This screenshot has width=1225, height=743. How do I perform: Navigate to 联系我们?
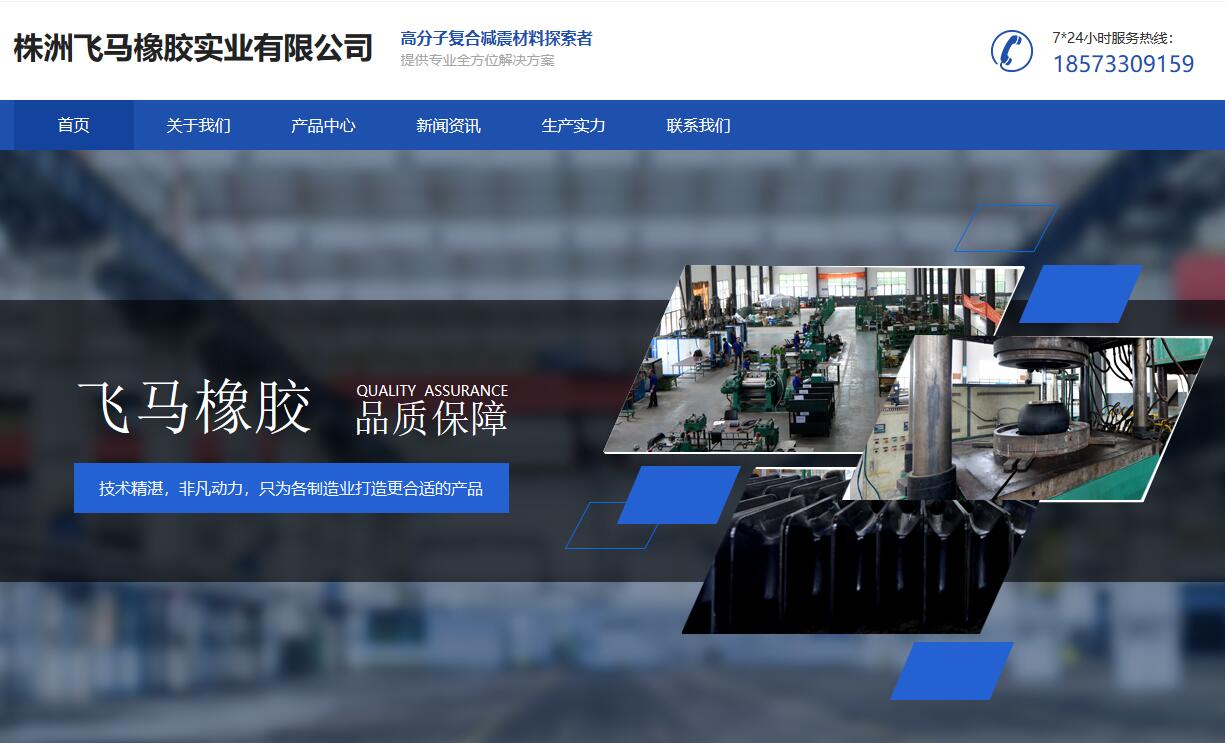coord(698,125)
